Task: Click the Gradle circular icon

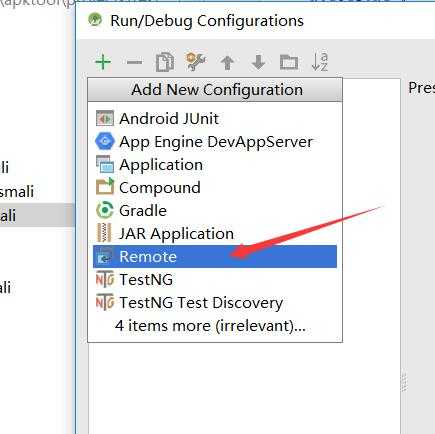Action: (x=105, y=210)
